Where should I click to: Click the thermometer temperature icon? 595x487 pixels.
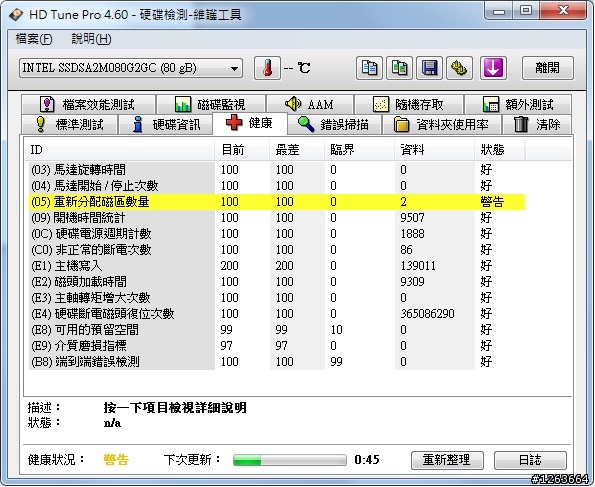[x=268, y=68]
